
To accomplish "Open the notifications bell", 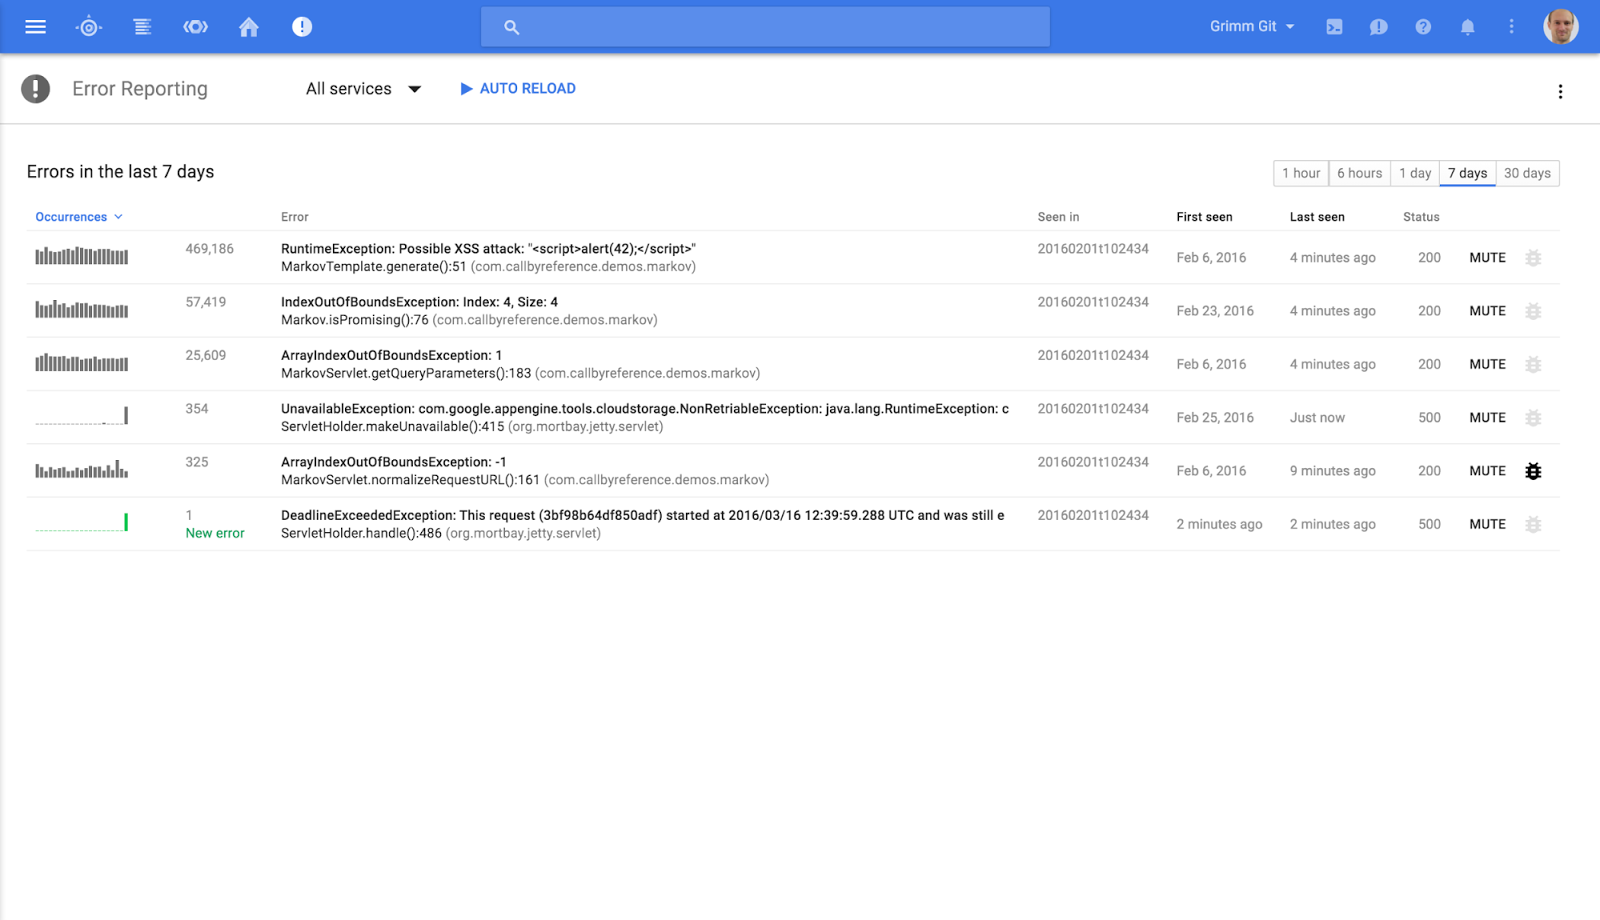I will (1467, 27).
